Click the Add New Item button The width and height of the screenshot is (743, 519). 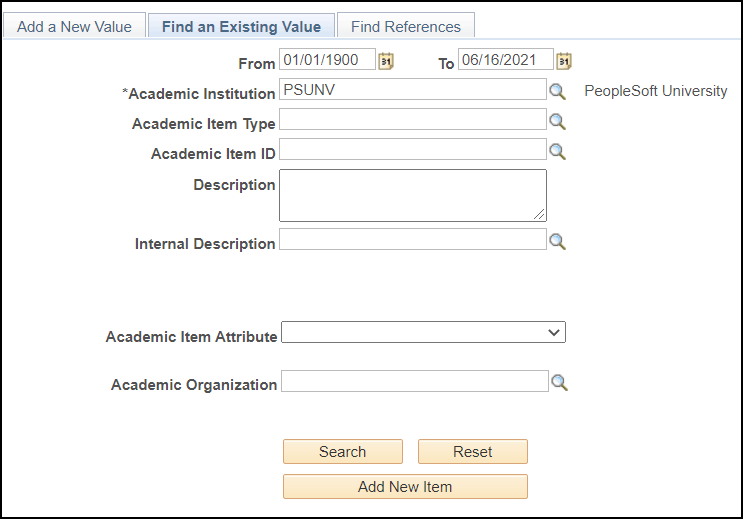405,487
